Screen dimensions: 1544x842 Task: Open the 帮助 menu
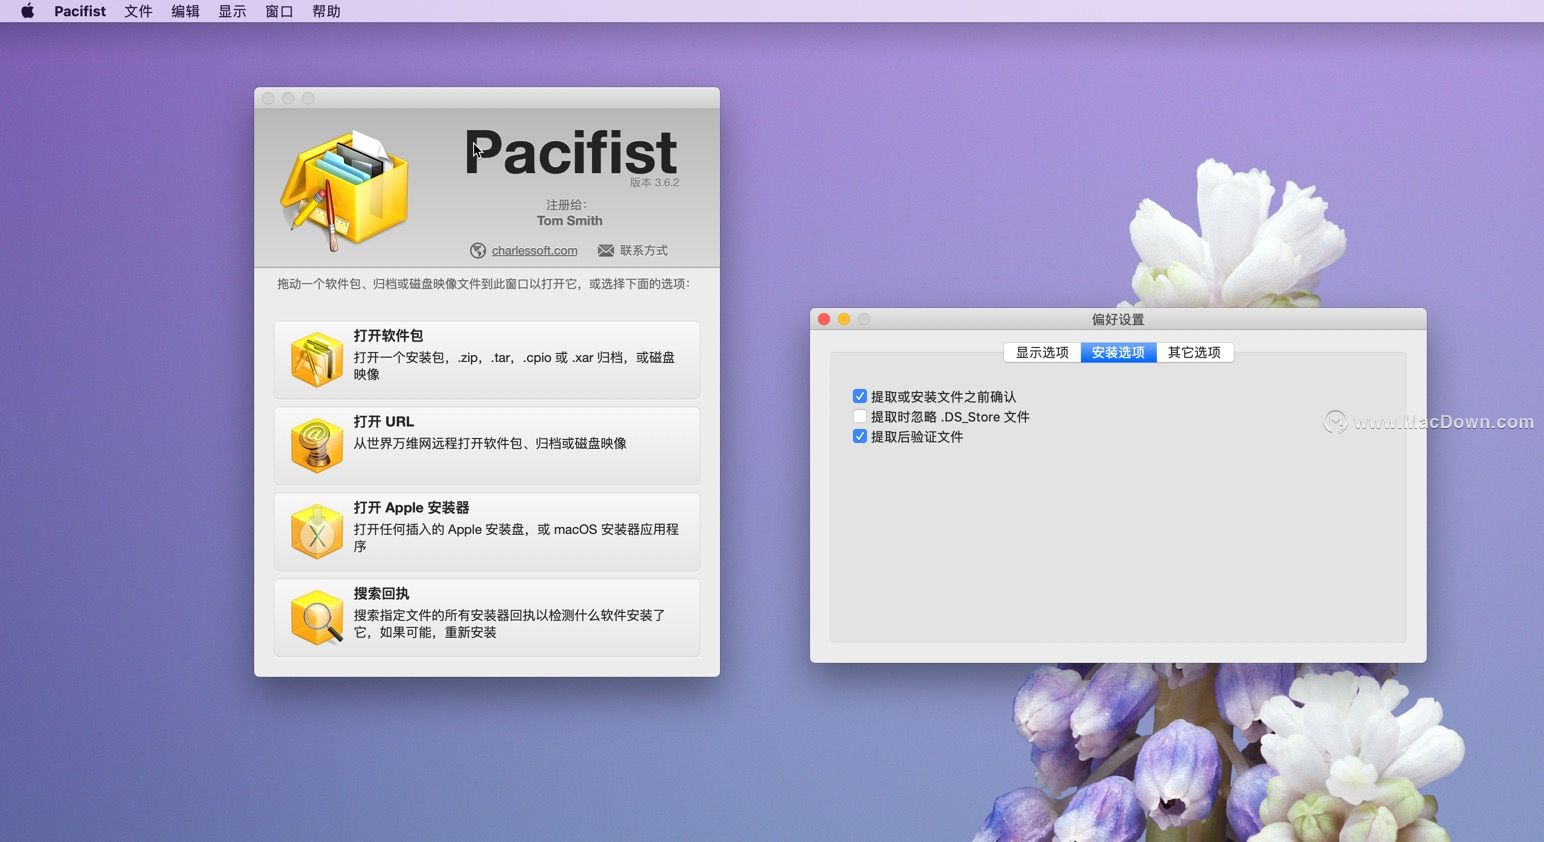pyautogui.click(x=326, y=11)
